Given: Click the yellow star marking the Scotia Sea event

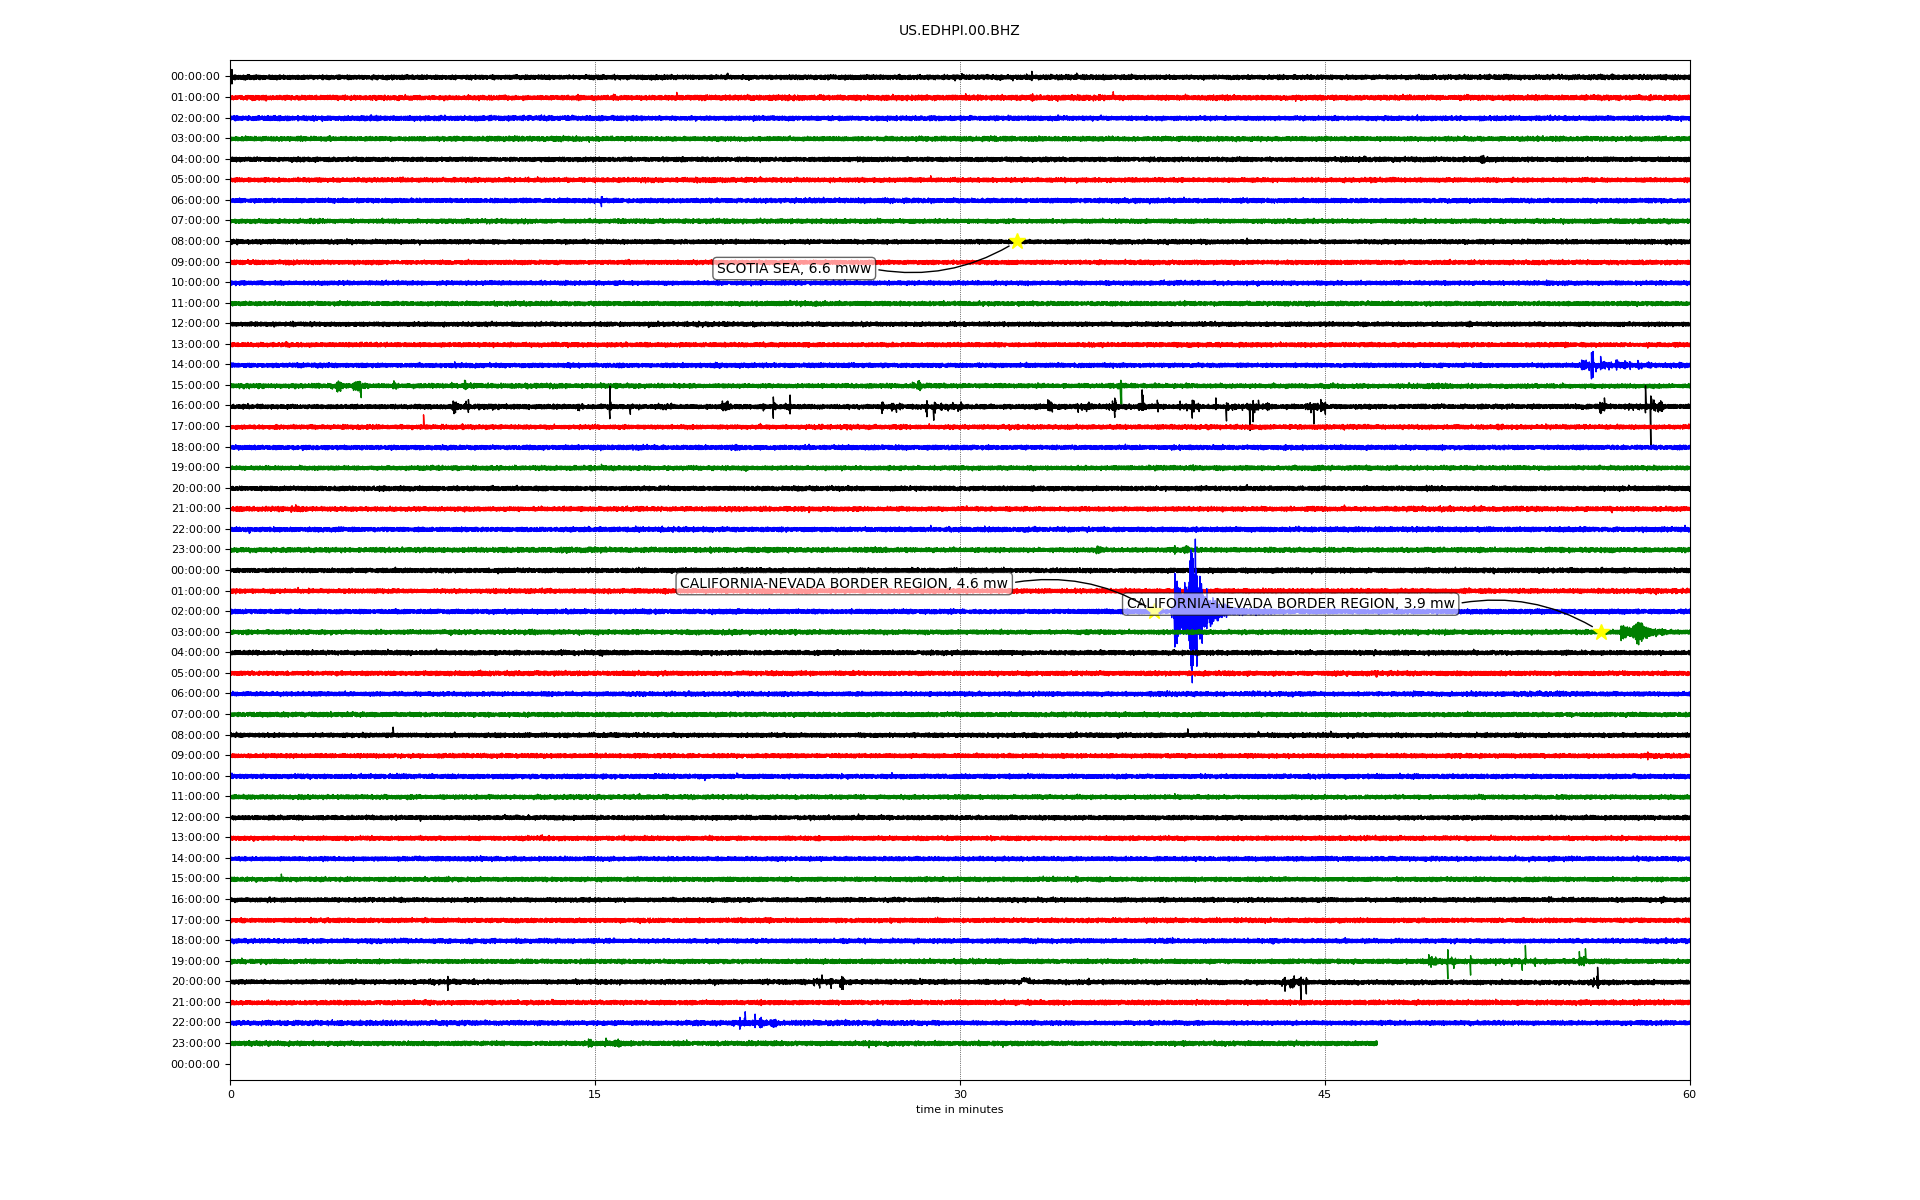Looking at the screenshot, I should (x=1017, y=241).
